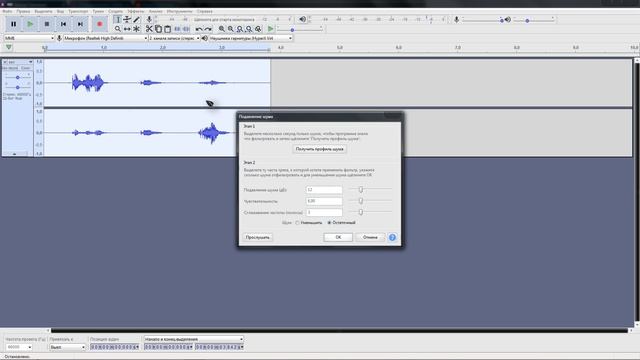Open the Вид menu
640x360 pixels.
[60, 11]
